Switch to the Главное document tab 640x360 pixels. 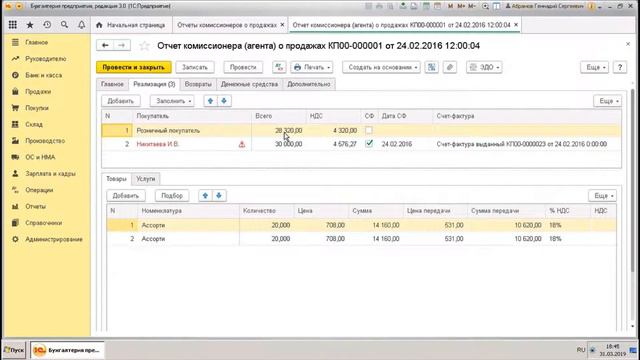coord(112,84)
